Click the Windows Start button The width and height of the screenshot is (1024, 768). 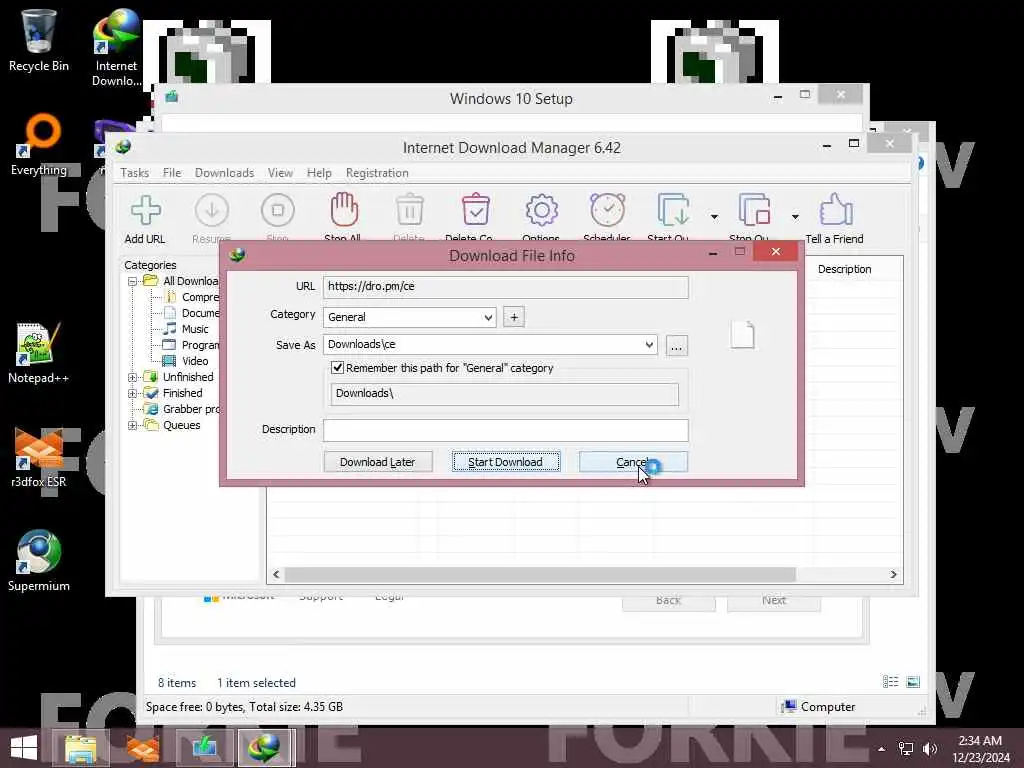point(24,748)
